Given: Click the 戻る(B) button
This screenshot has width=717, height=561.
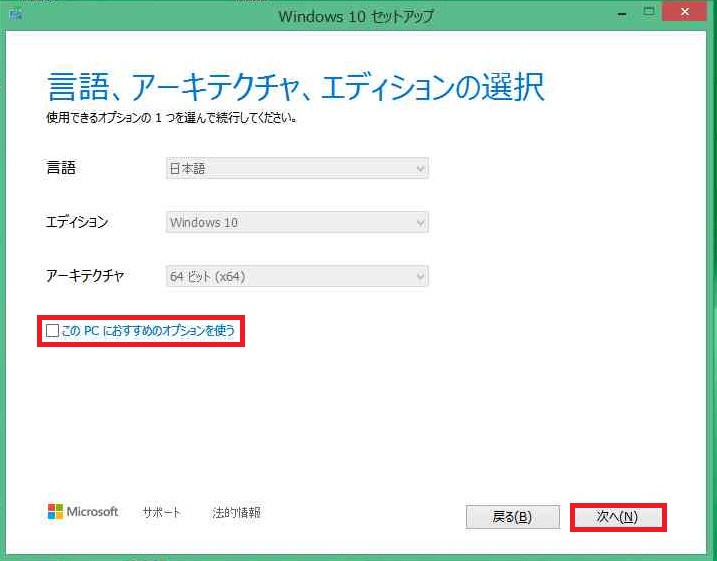Looking at the screenshot, I should pos(513,517).
